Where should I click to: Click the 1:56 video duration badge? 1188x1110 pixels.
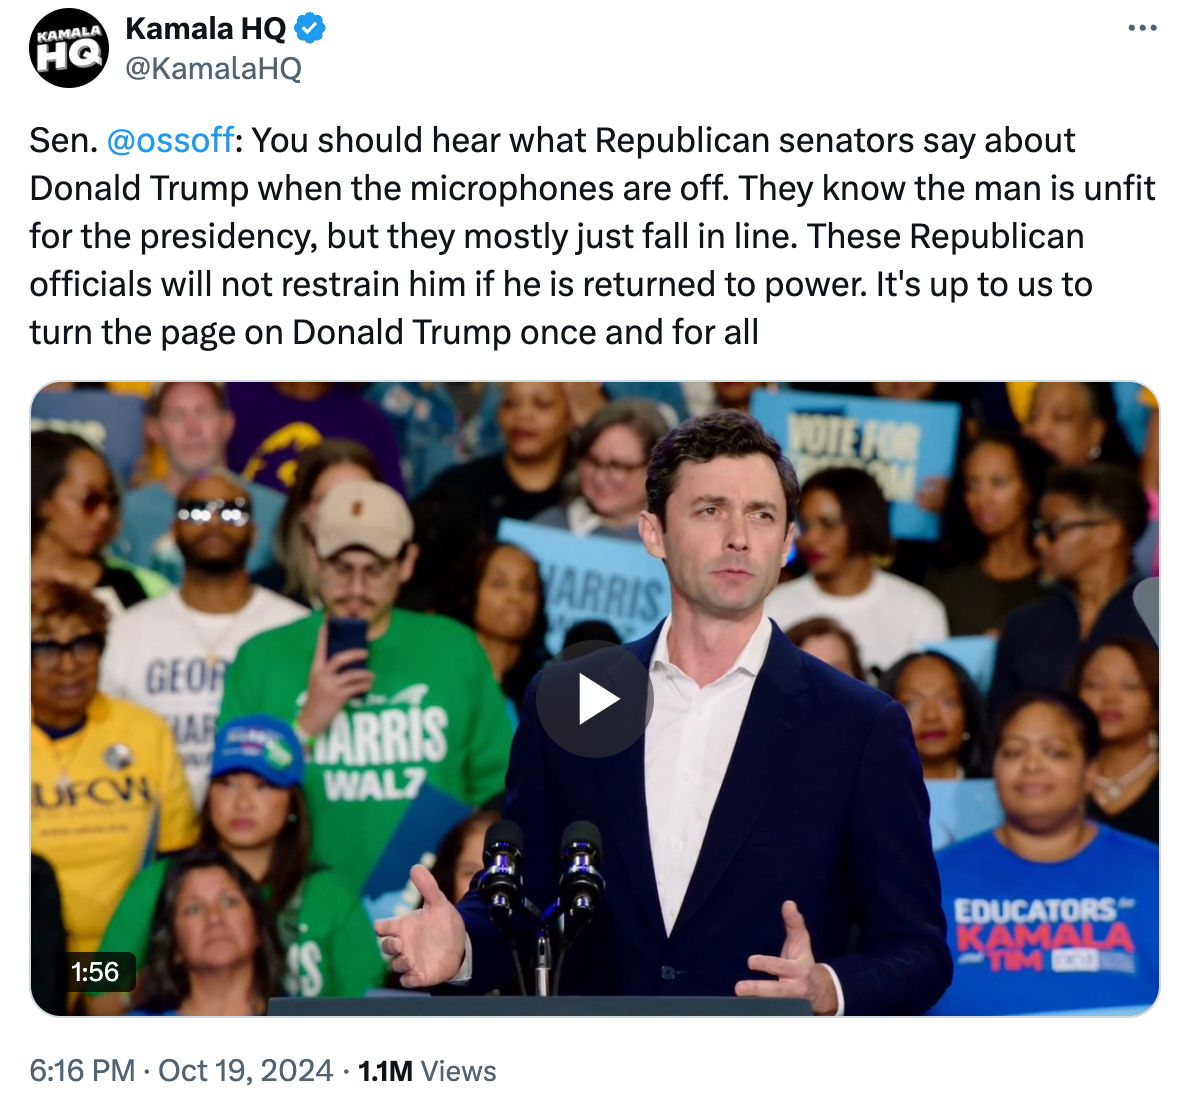[x=95, y=971]
